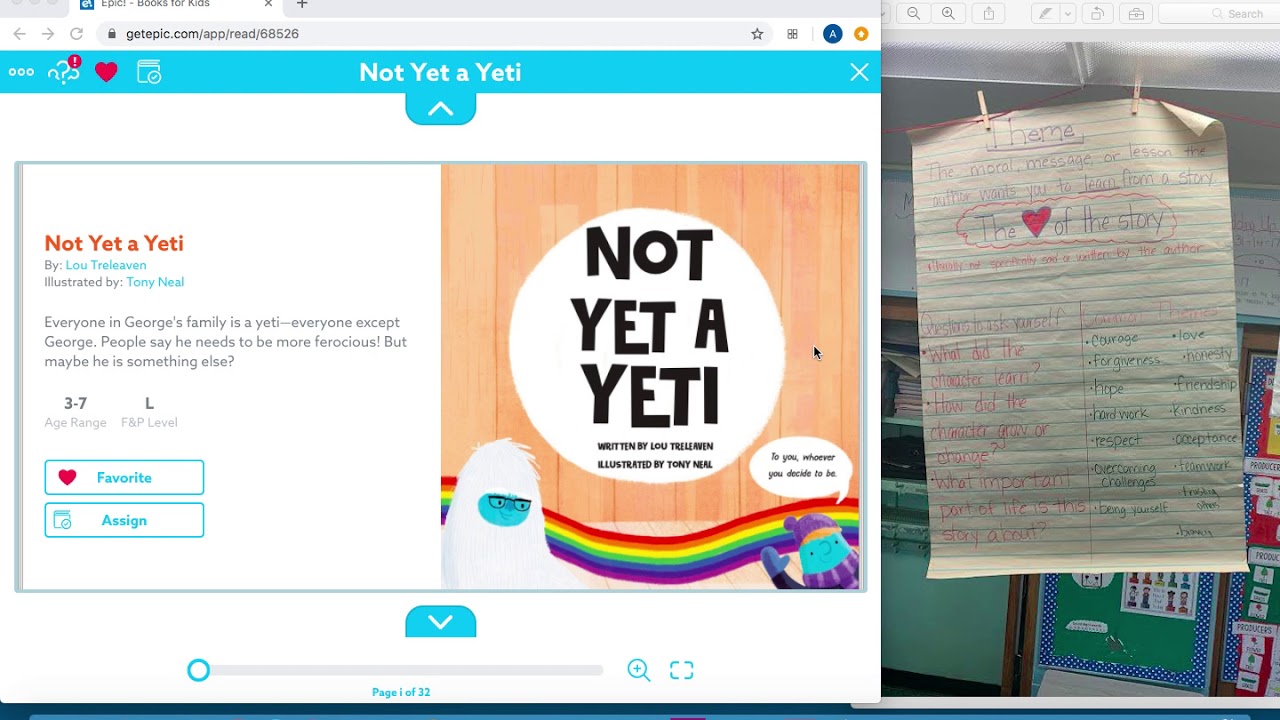Screen dimensions: 1280x720
Task: Click the '3-7' Age Range value
Action: (x=75, y=403)
